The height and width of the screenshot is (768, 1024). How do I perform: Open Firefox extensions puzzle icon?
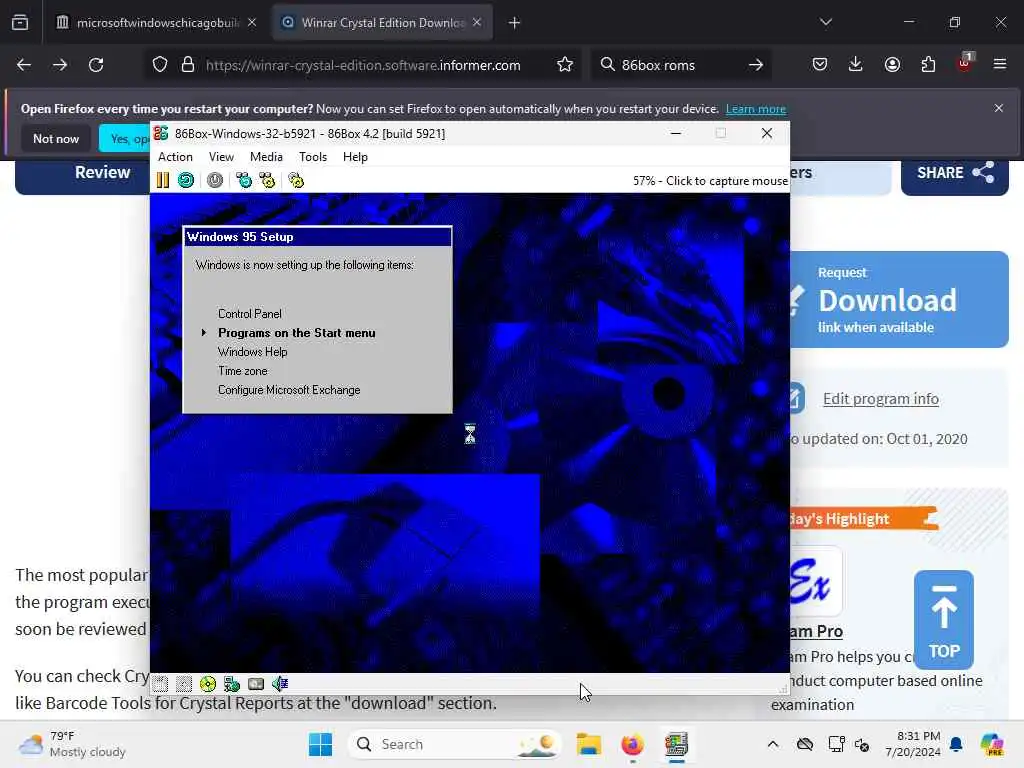[x=928, y=65]
